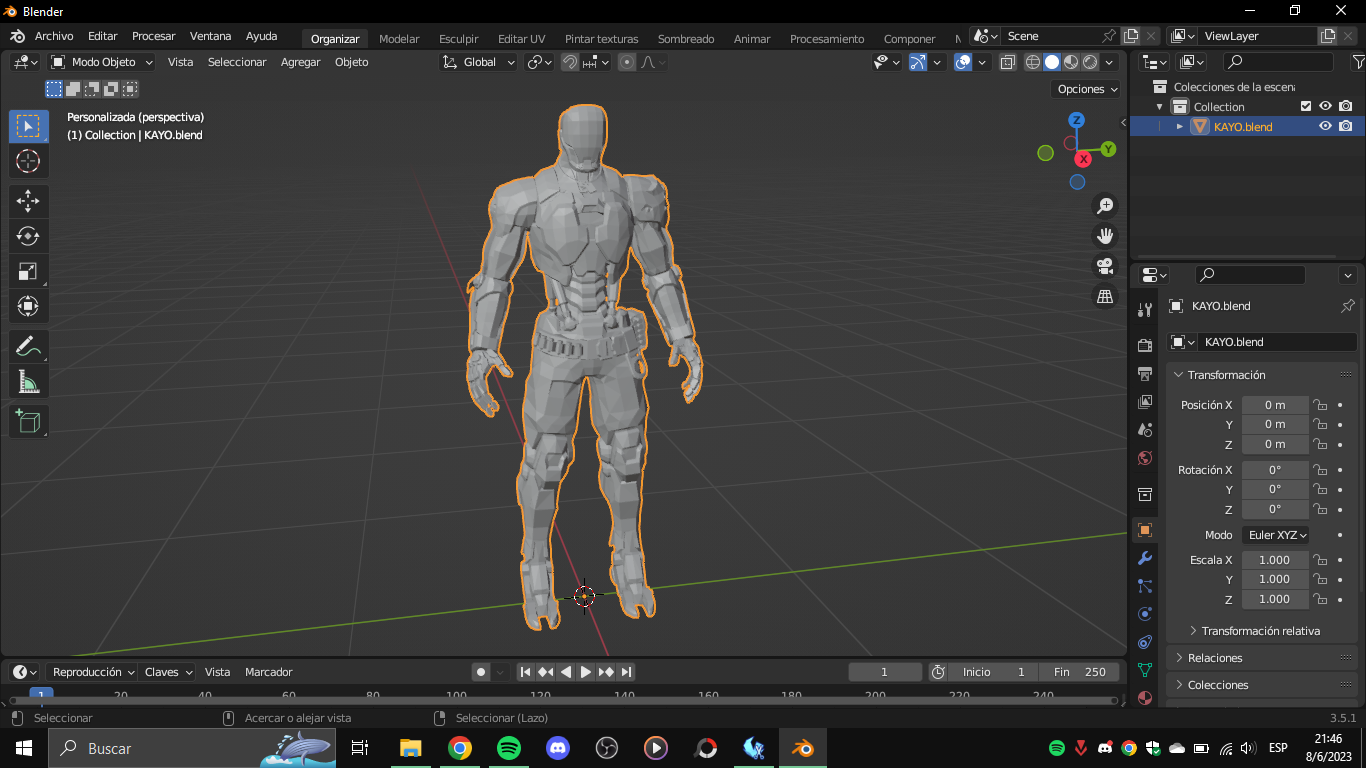The width and height of the screenshot is (1366, 768).
Task: Open the Opciones dropdown
Action: (1087, 89)
